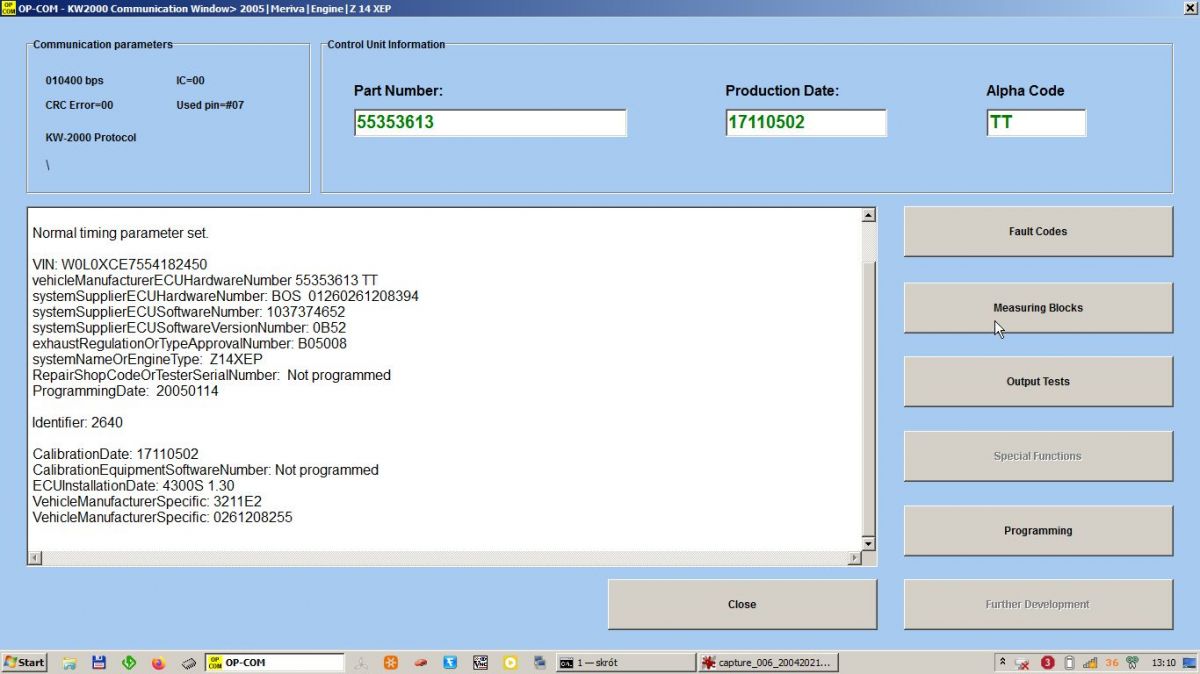The image size is (1200, 674).
Task: Click the blue taskbar icon with white symbol
Action: point(451,662)
